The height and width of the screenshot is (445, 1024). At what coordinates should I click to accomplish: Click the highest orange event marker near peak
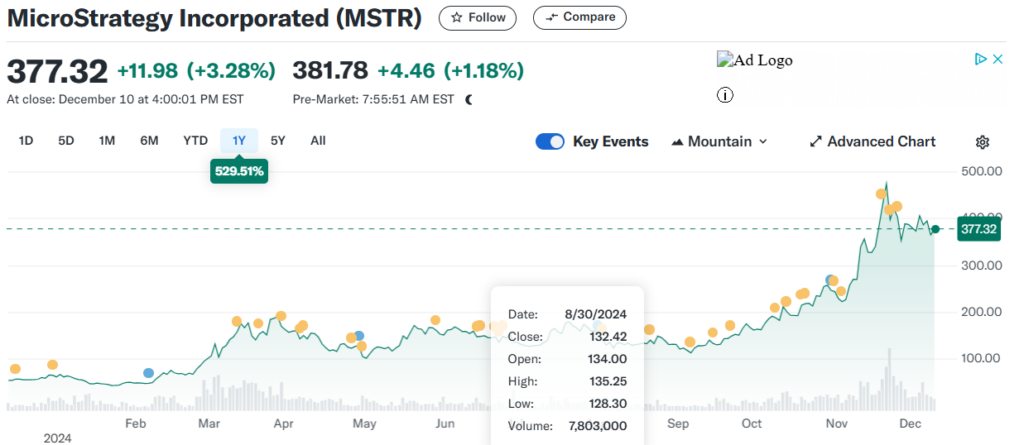point(881,194)
